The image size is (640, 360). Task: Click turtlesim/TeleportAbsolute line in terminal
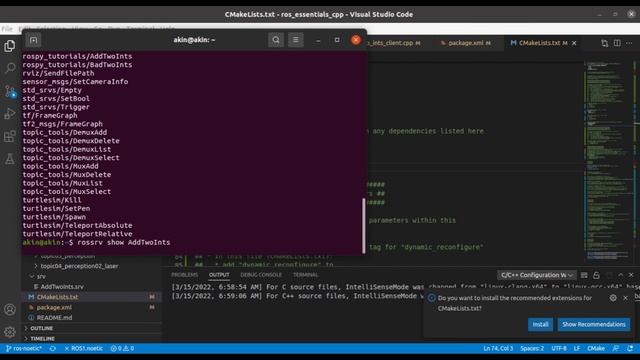point(77,225)
